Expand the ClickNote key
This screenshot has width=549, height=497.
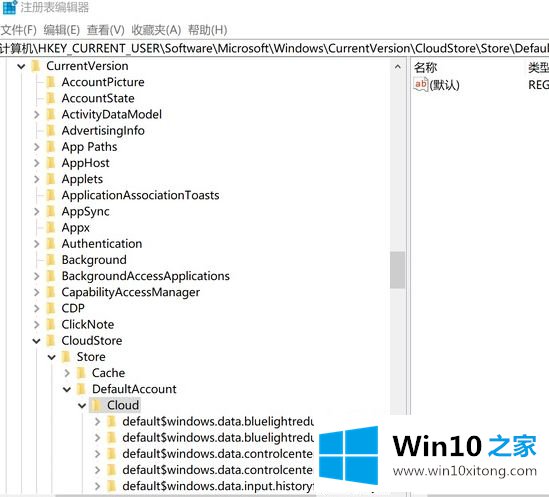37,324
